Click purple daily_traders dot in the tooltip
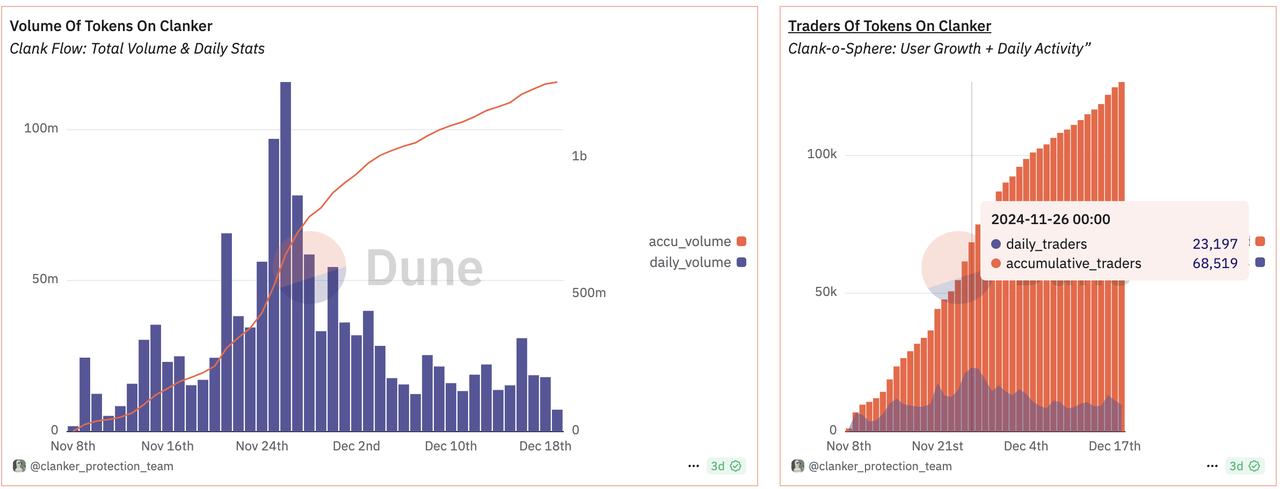Viewport: 1280px width, 489px height. (x=996, y=244)
